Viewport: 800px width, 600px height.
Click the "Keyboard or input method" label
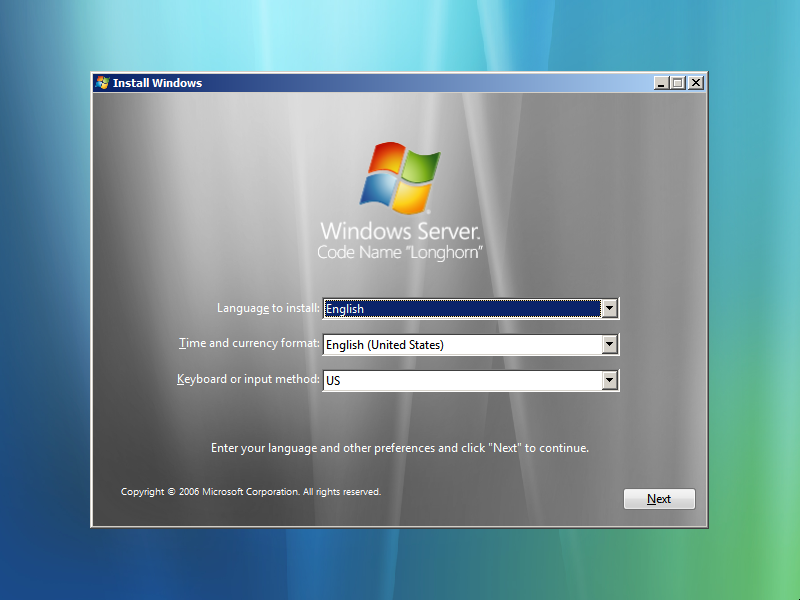[x=248, y=379]
